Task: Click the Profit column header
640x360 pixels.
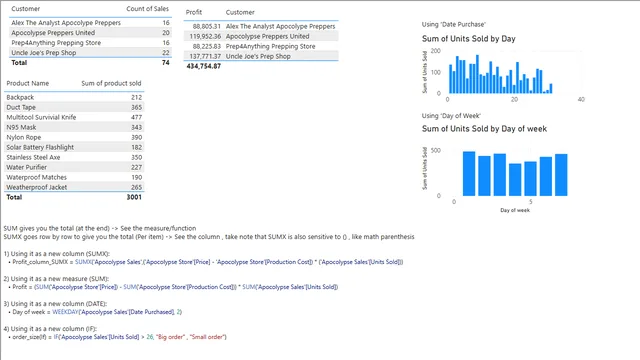Action: pos(194,12)
